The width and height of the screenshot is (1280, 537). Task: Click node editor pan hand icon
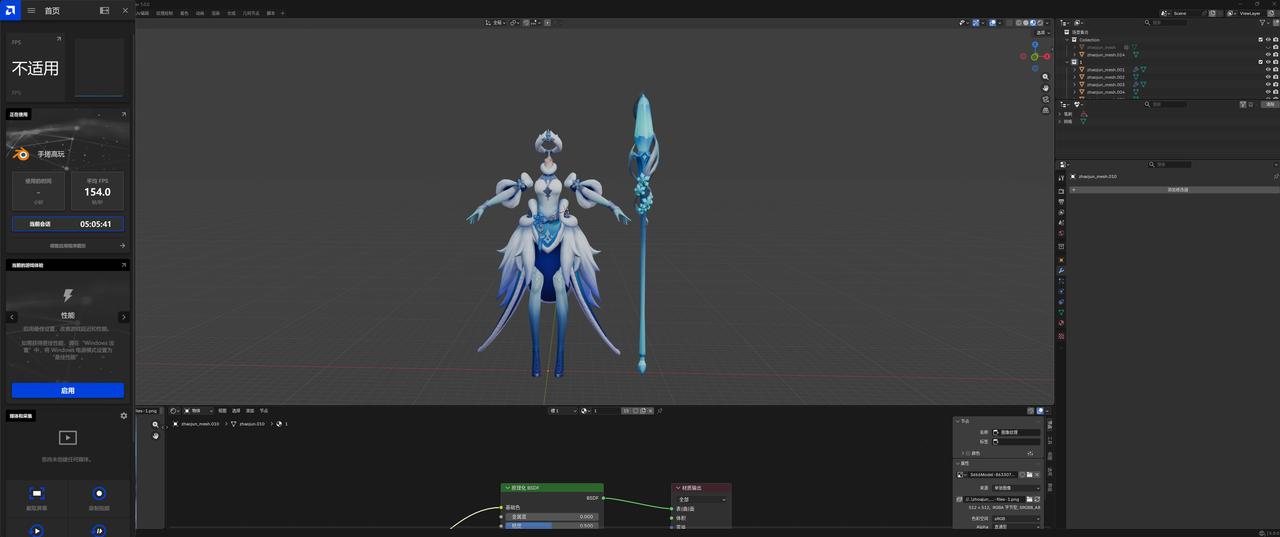pos(156,435)
